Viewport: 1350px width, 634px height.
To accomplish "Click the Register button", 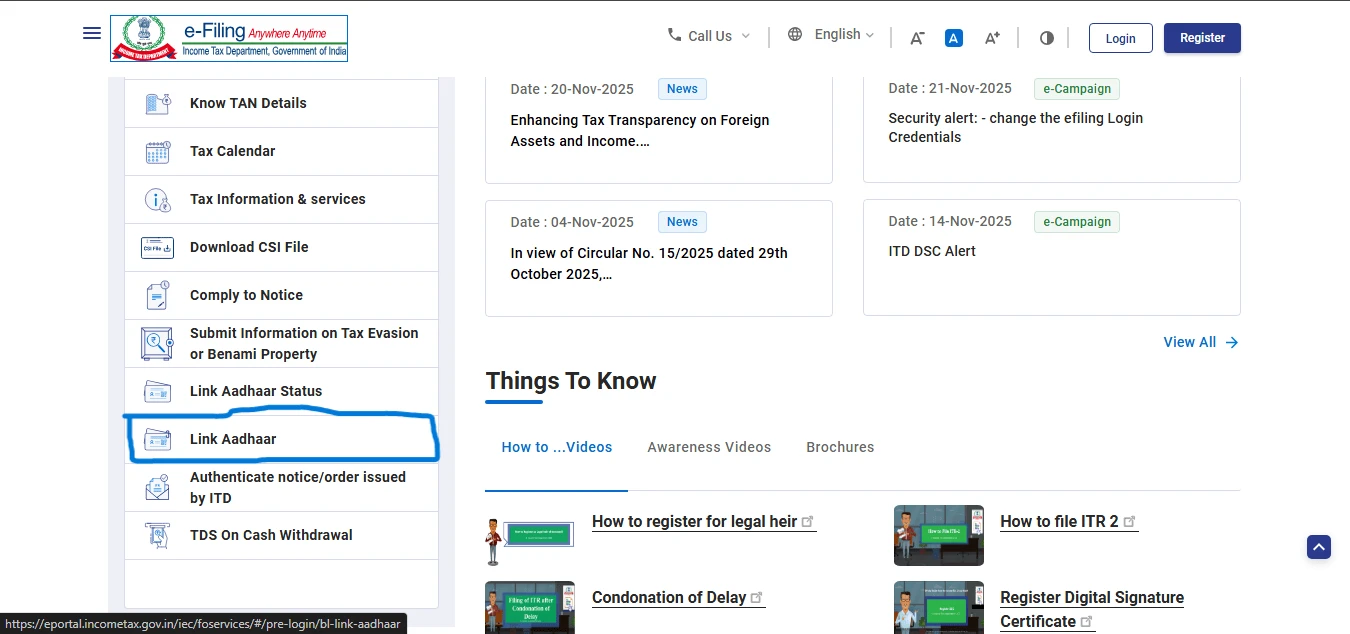I will pyautogui.click(x=1202, y=38).
